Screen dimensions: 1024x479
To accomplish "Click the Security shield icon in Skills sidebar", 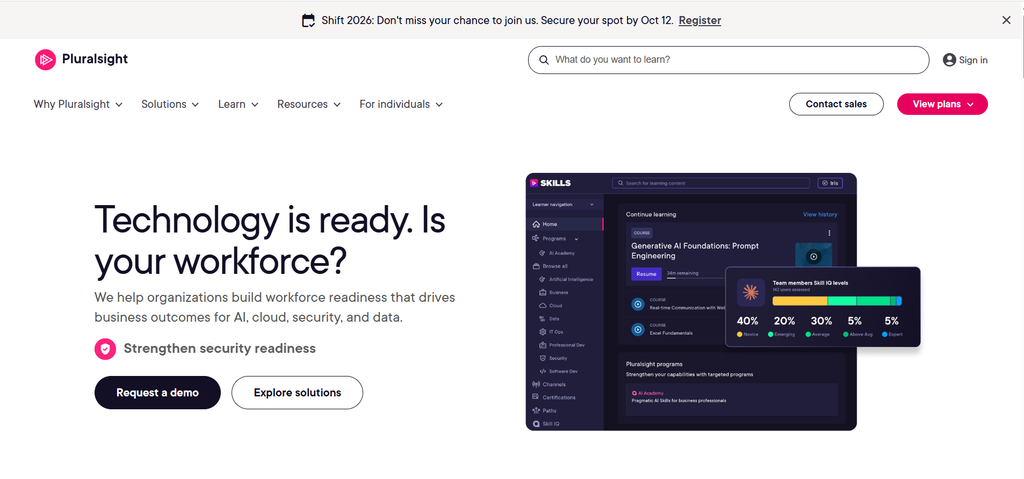I will click(542, 358).
